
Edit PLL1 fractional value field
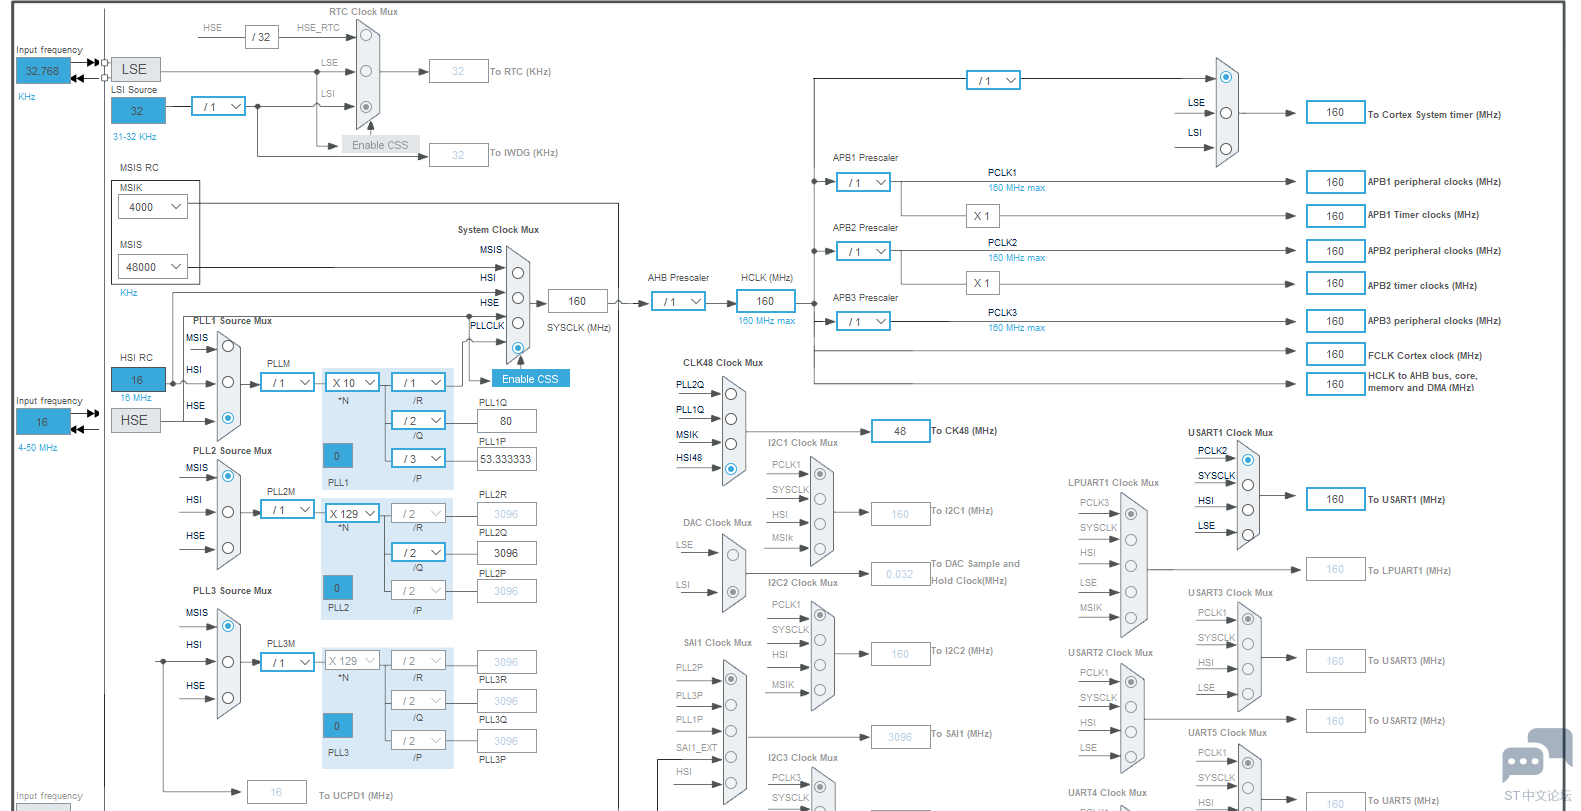[337, 456]
